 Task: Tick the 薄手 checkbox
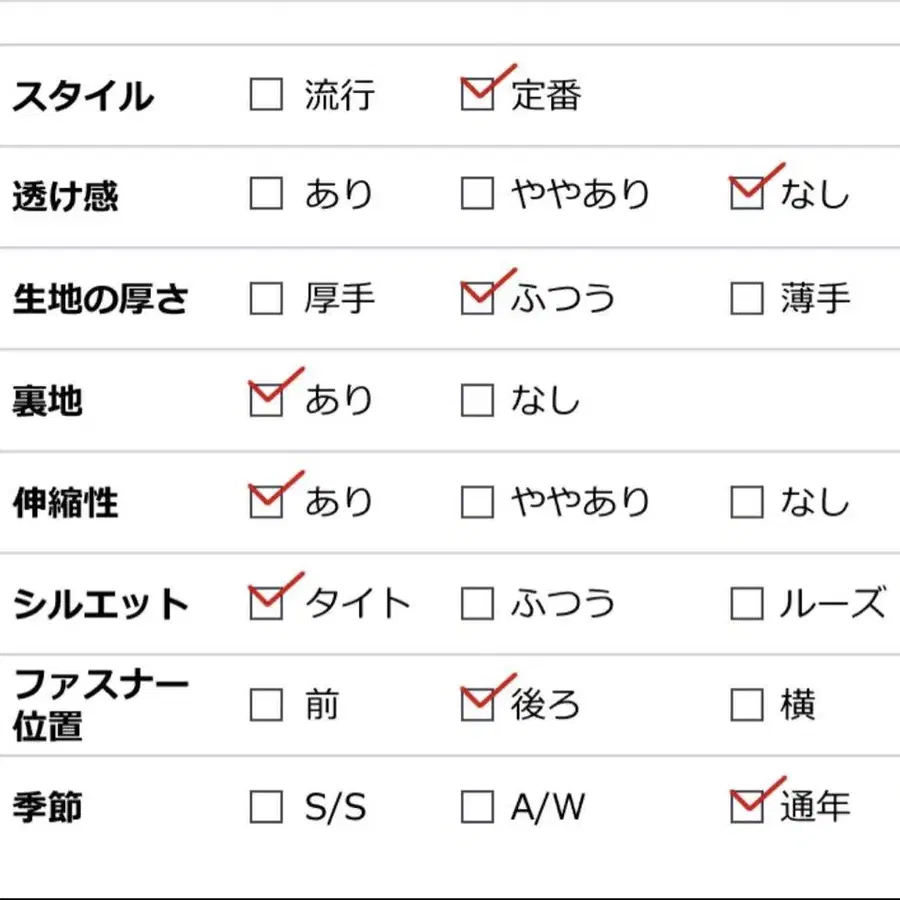(747, 298)
